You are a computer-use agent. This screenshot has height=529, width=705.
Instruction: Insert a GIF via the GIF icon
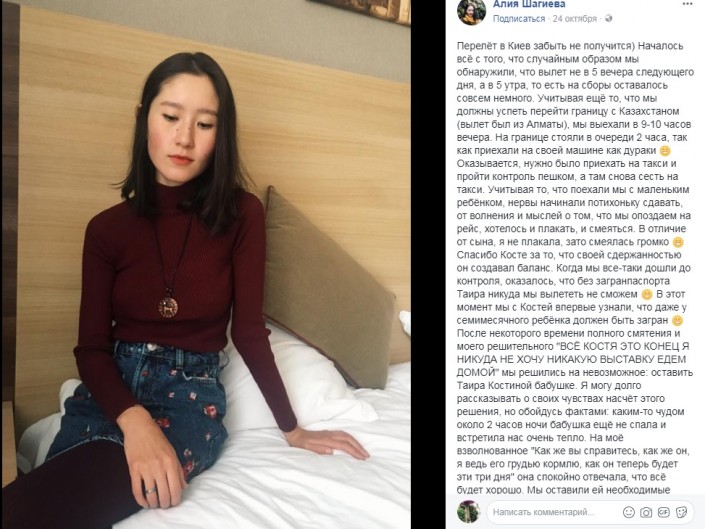(x=664, y=512)
